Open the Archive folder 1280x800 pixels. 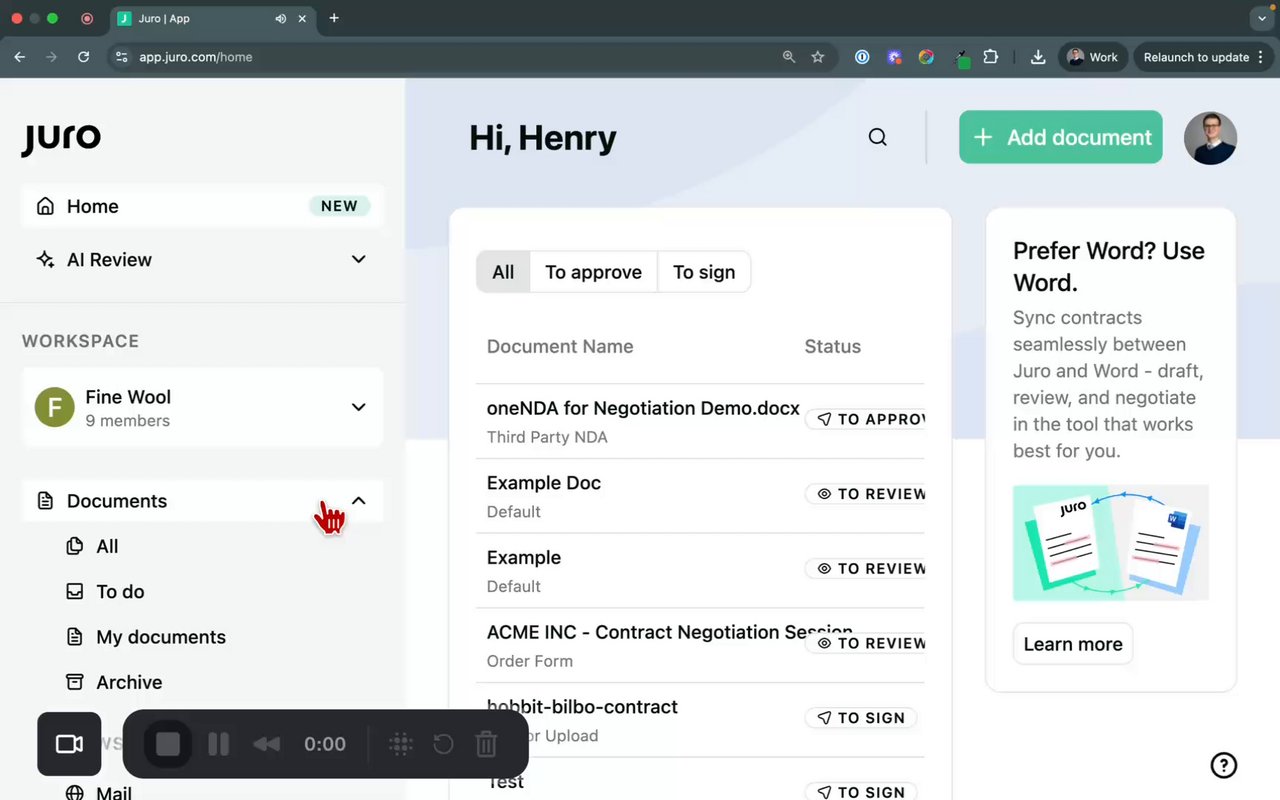(129, 682)
